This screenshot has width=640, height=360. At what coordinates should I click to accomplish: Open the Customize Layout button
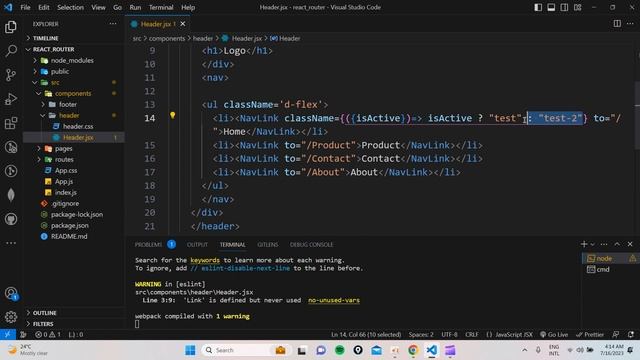578,7
